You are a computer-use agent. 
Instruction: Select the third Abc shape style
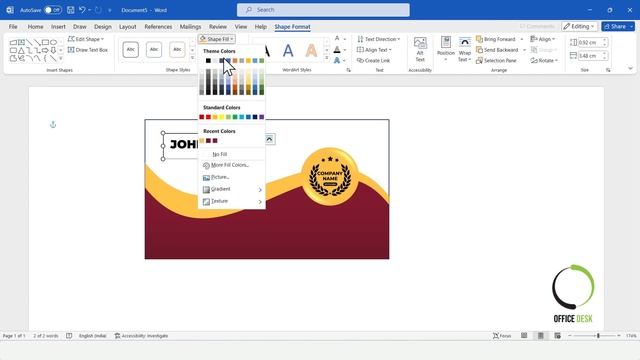click(177, 49)
